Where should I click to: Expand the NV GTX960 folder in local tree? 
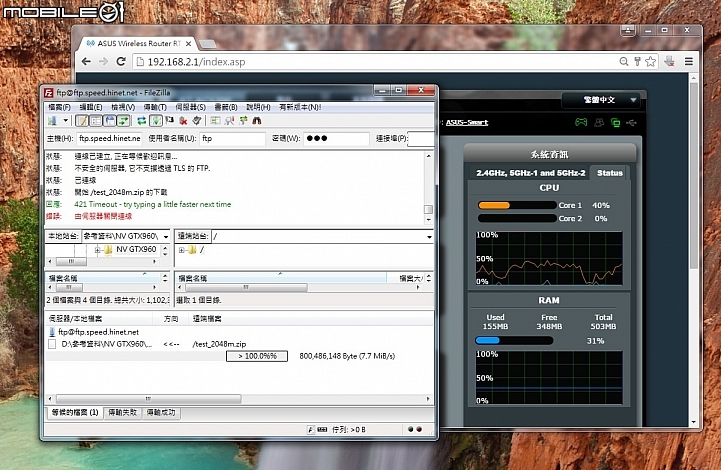pos(97,250)
